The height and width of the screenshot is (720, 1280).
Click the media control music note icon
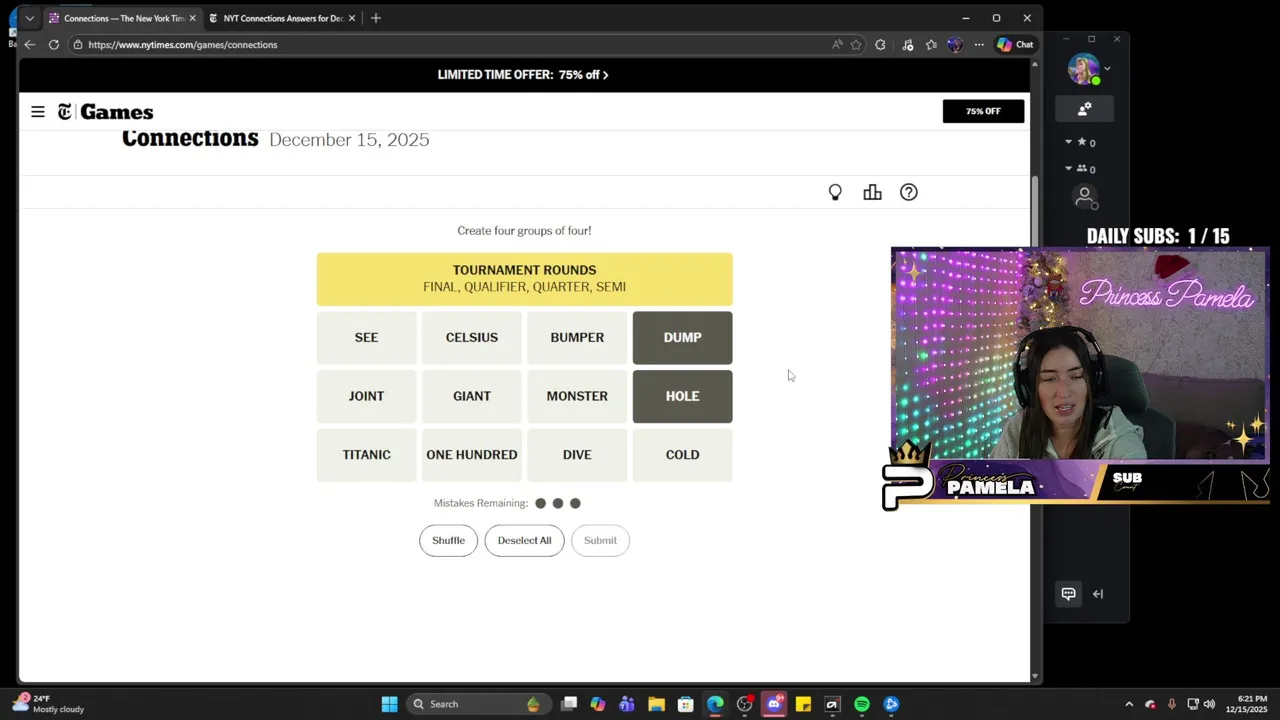click(x=907, y=44)
